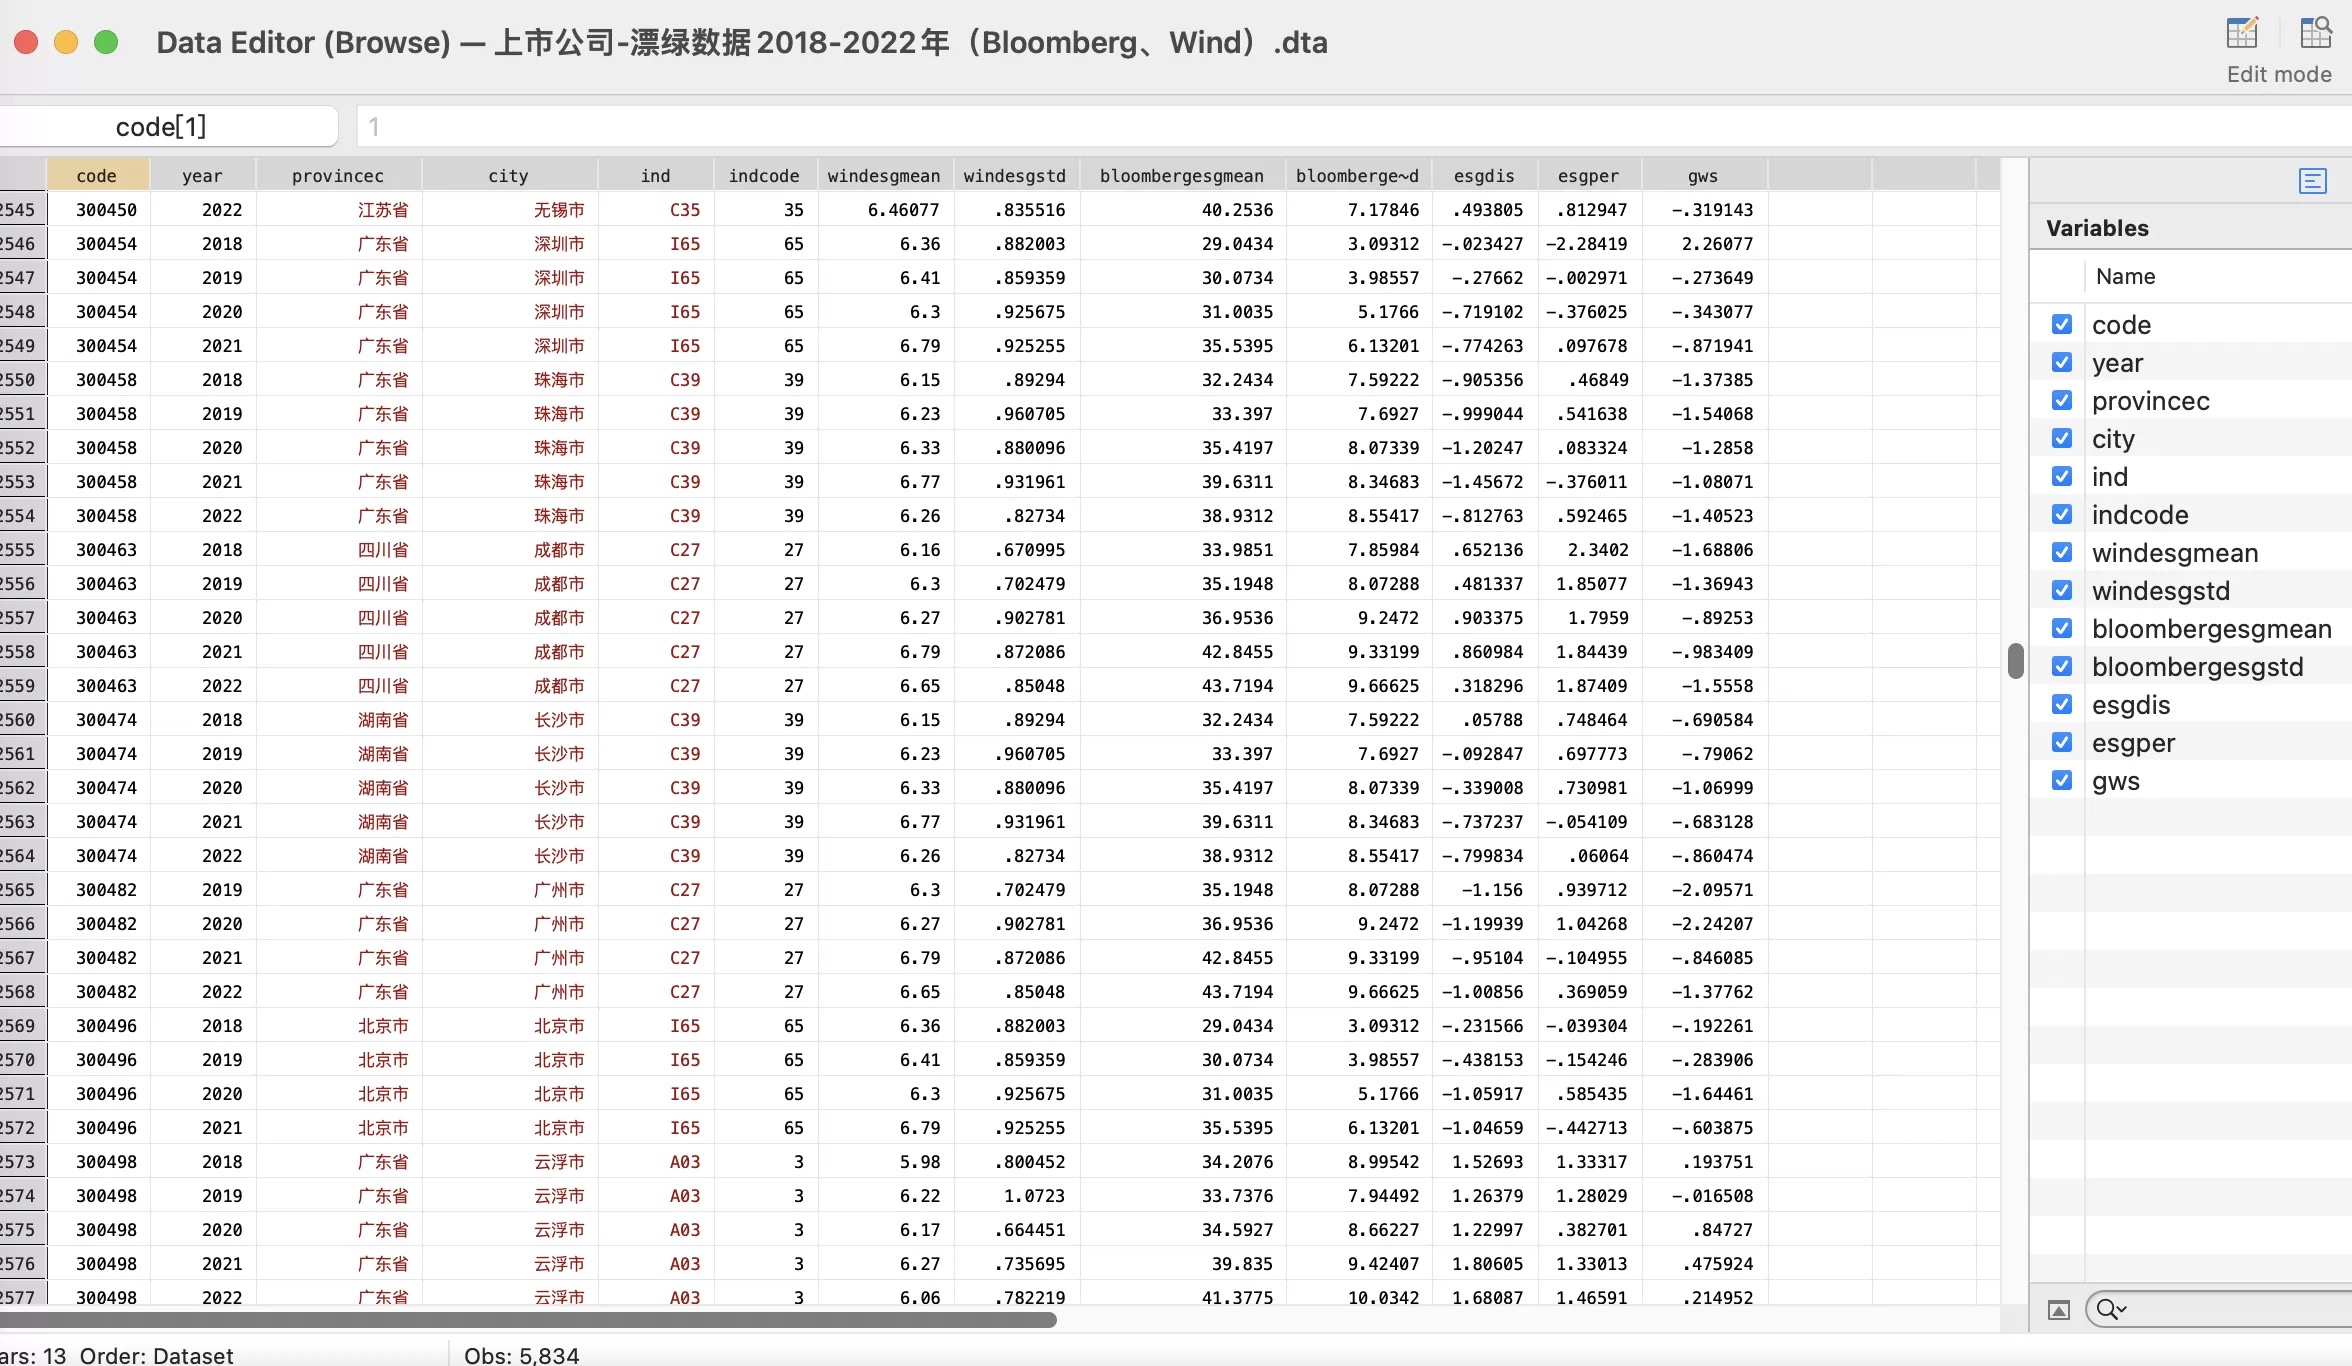
Task: Toggle the Variables panel properties icon
Action: point(2312,181)
